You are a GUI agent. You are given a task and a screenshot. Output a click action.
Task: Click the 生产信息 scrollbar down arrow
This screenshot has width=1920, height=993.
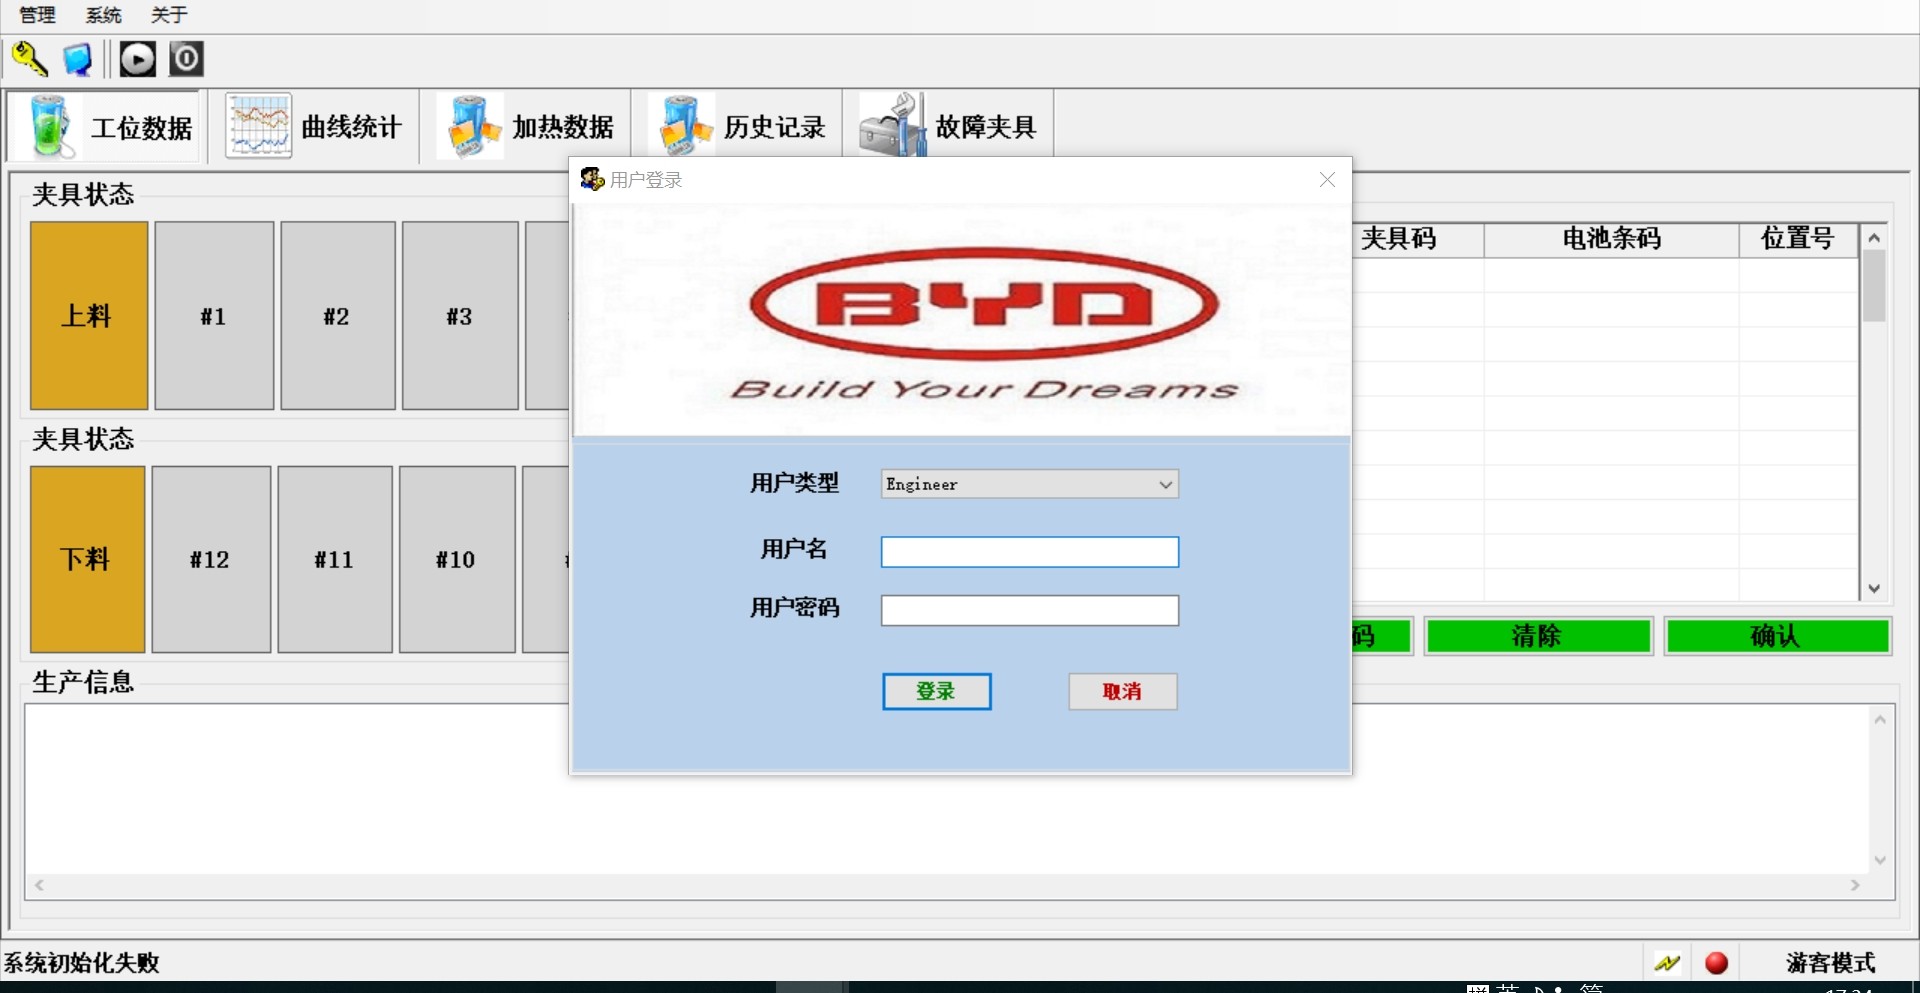tap(1880, 860)
